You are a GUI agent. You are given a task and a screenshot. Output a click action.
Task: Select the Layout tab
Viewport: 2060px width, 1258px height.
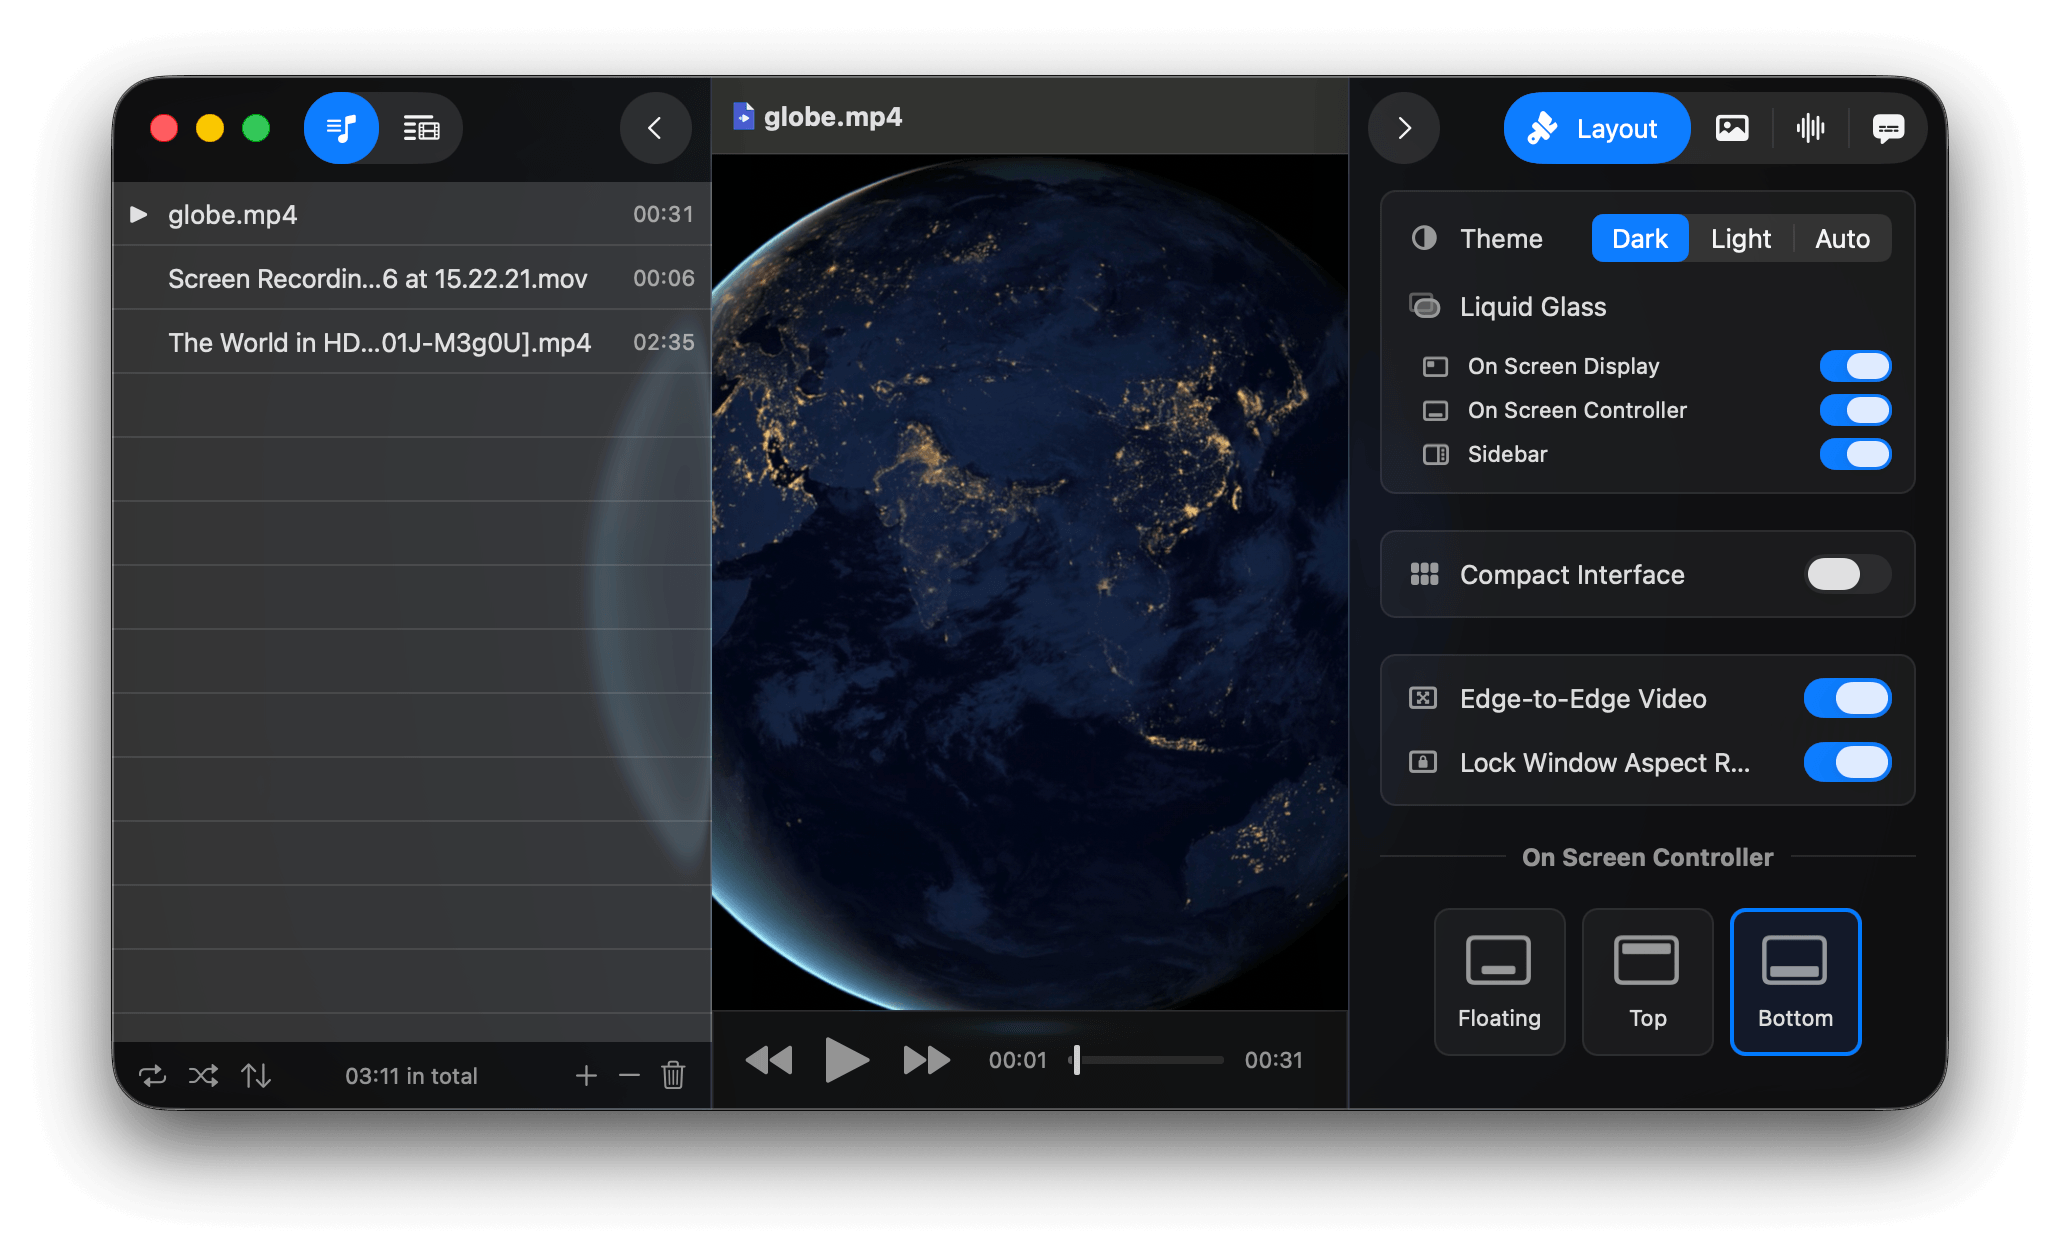coord(1596,128)
